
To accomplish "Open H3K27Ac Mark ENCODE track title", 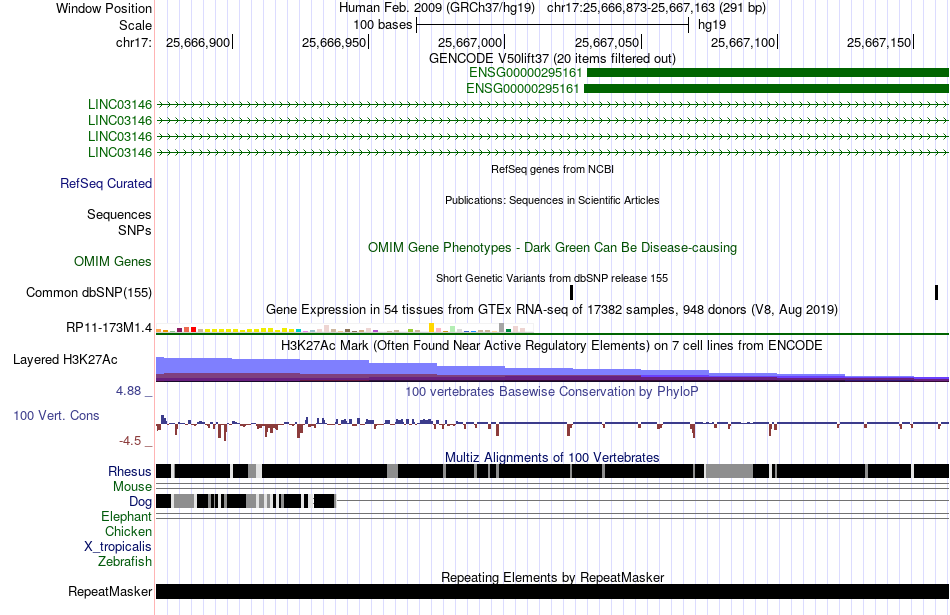I will (552, 346).
